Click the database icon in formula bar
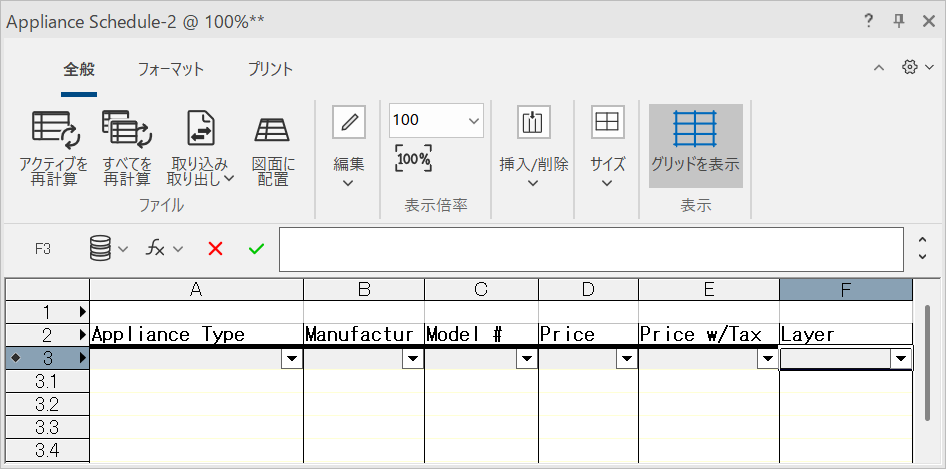The image size is (946, 469). tap(108, 249)
